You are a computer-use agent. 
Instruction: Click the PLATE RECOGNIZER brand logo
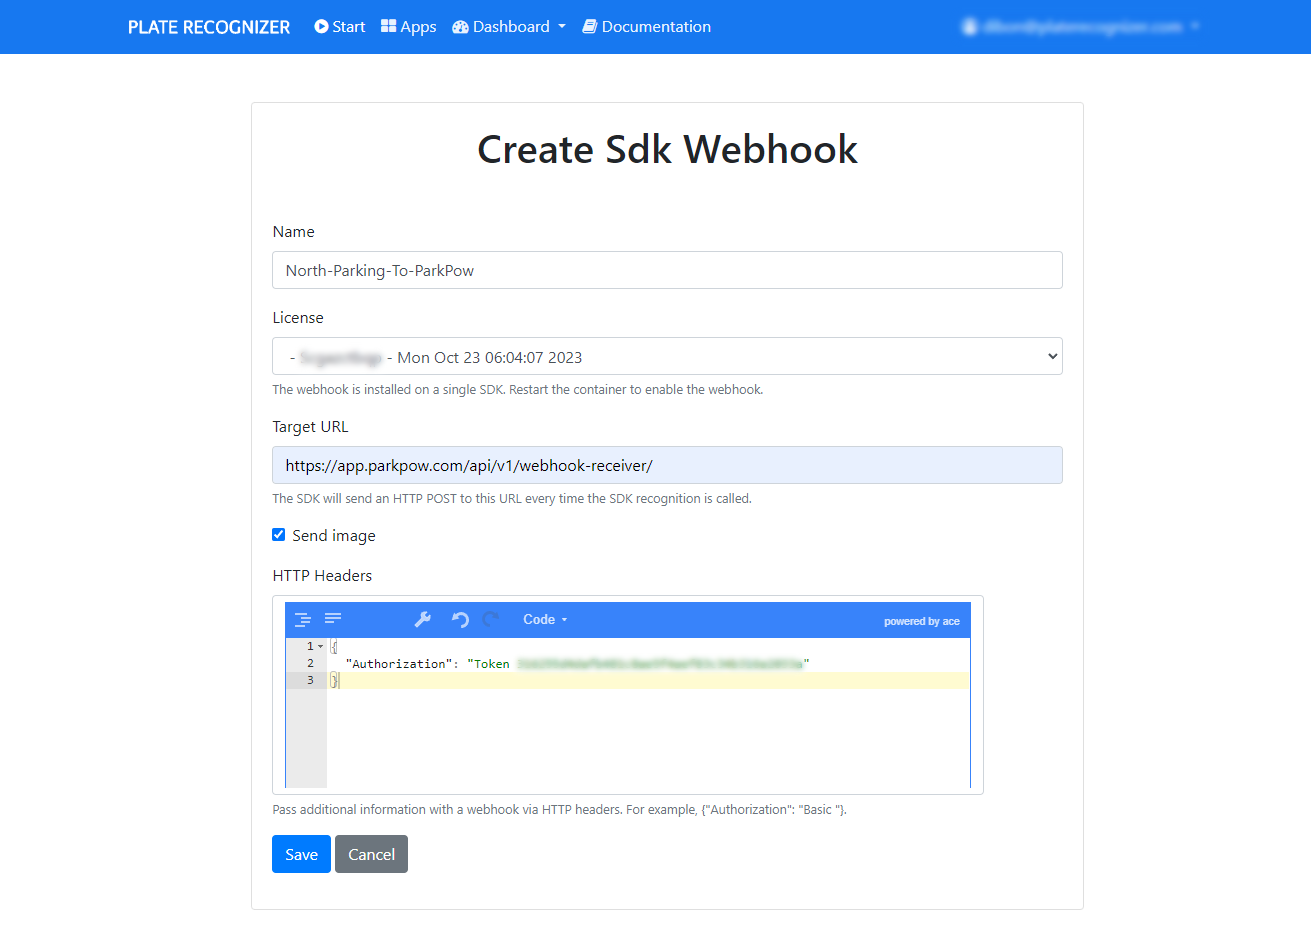click(209, 27)
